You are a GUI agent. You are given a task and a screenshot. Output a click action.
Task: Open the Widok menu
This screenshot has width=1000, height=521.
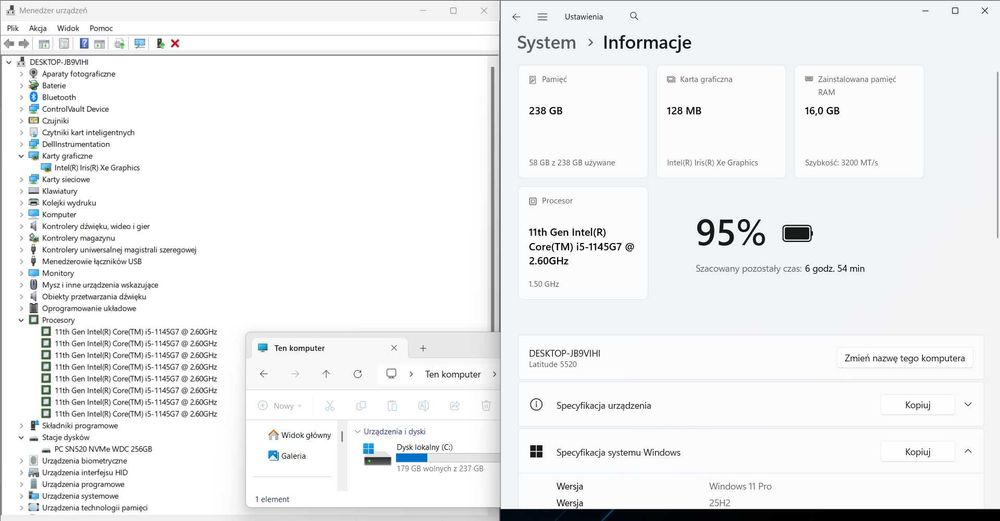68,28
